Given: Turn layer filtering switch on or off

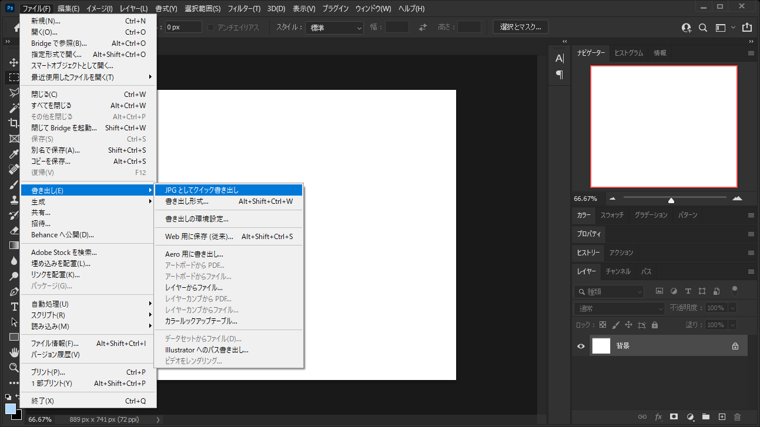Looking at the screenshot, I should click(x=735, y=290).
